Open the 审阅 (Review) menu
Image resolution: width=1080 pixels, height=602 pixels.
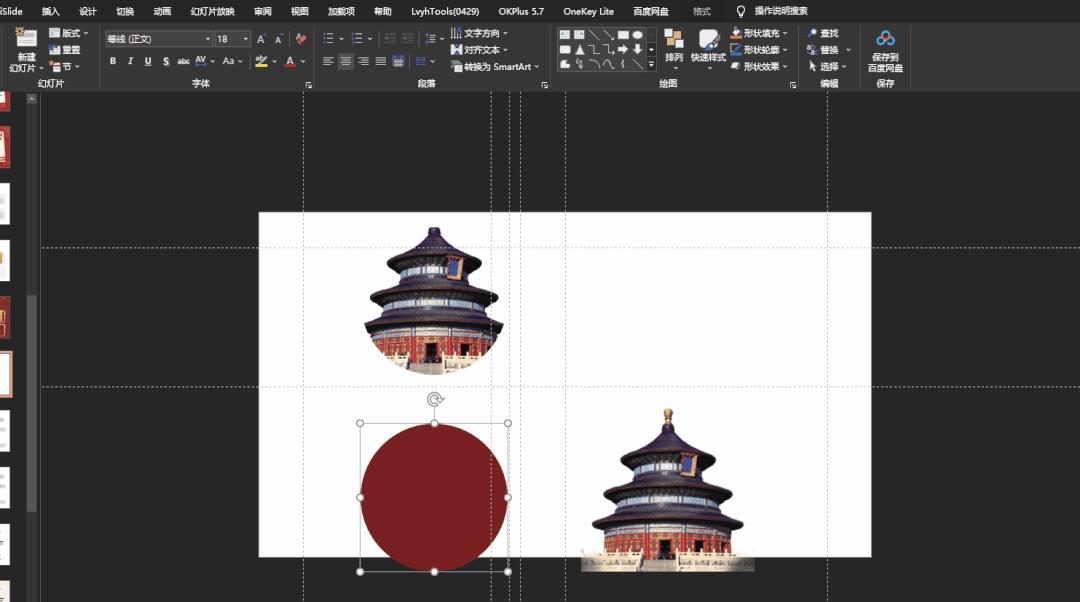tap(264, 12)
